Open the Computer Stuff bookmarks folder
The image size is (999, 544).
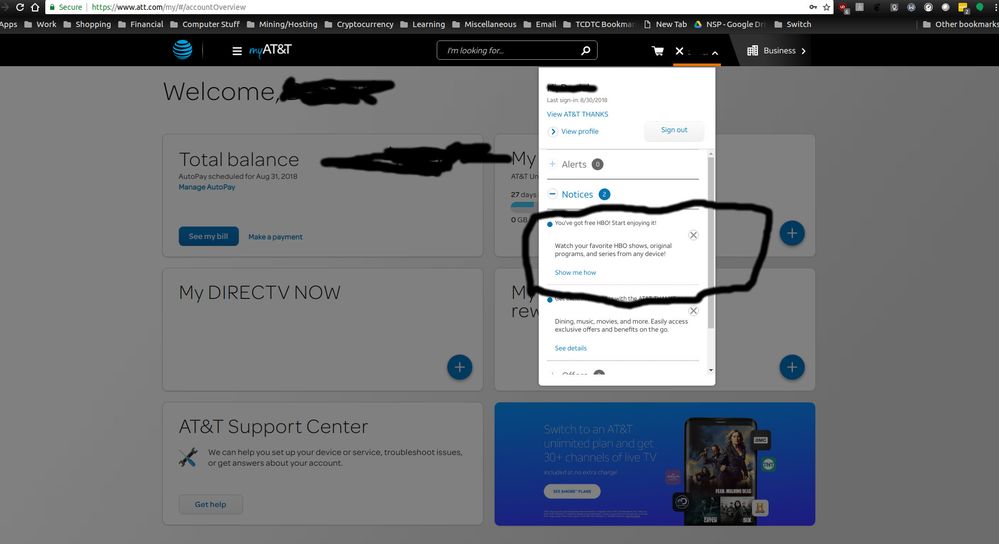click(x=205, y=24)
